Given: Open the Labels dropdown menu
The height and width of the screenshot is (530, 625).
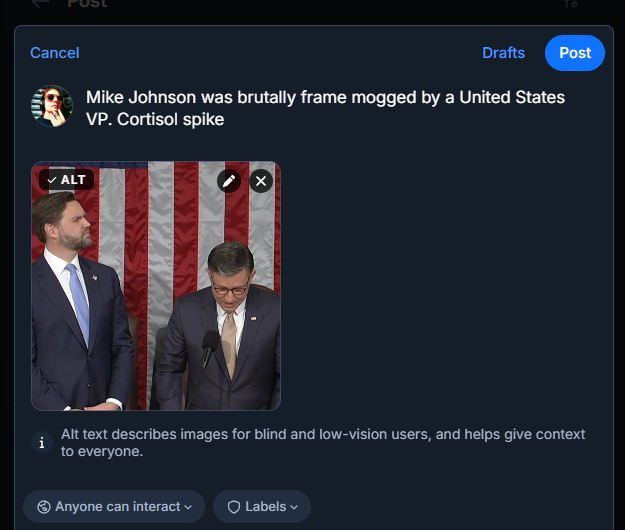Looking at the screenshot, I should pos(262,507).
